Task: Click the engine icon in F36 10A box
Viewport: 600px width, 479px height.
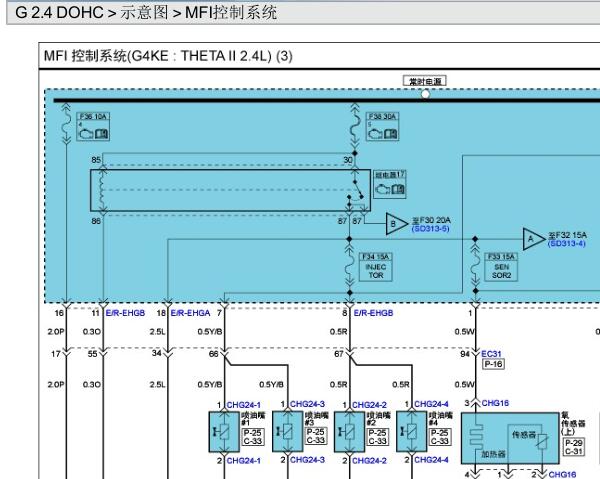Action: pos(85,134)
